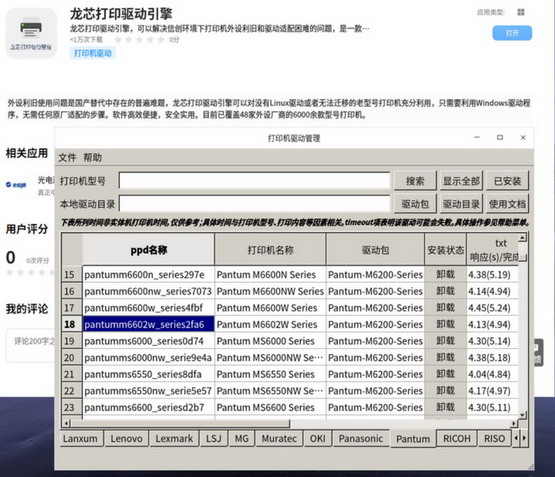Select row header 23
Image resolution: width=555 pixels, height=477 pixels.
click(72, 408)
